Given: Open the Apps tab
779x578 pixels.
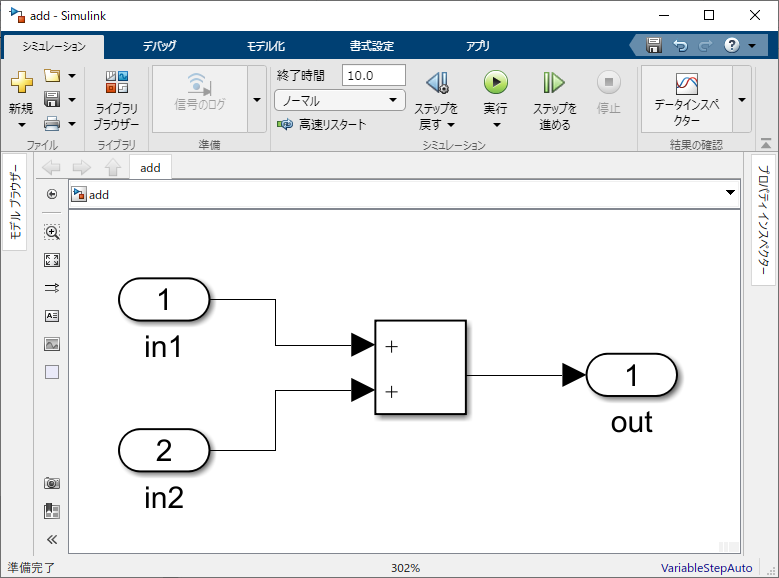Looking at the screenshot, I should pyautogui.click(x=477, y=46).
